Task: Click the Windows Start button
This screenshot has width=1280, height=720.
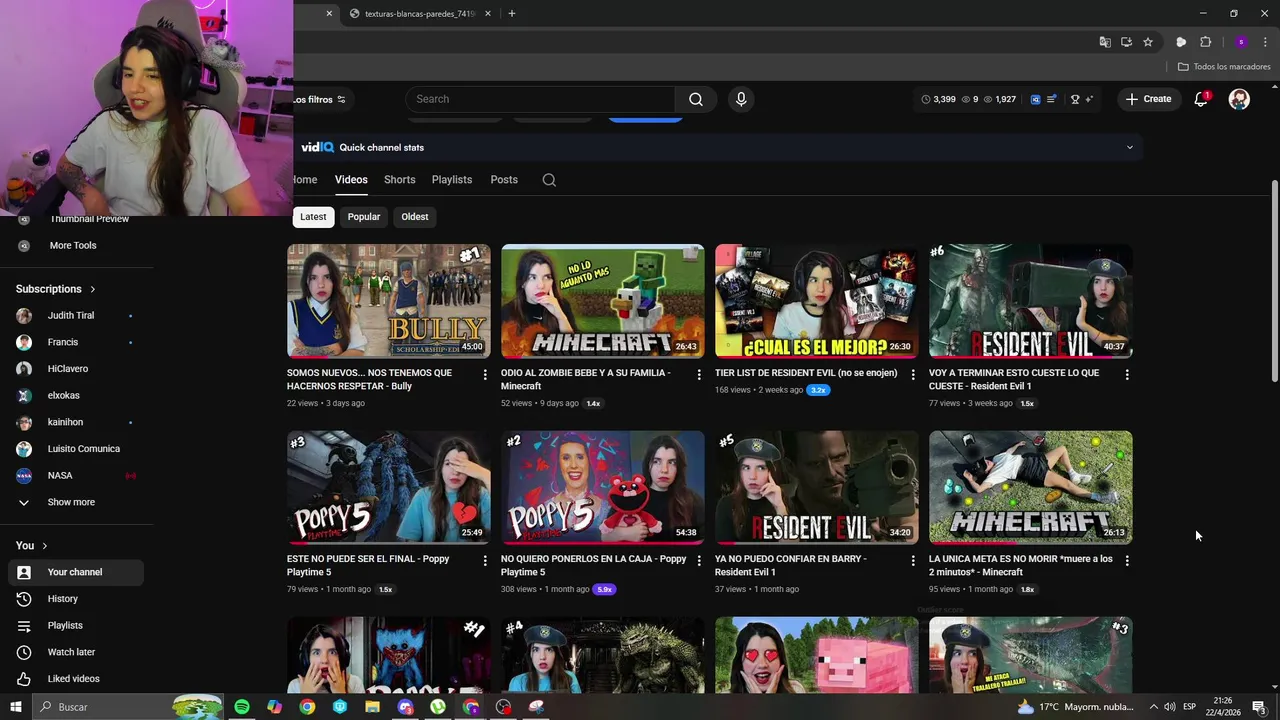Action: click(x=16, y=707)
